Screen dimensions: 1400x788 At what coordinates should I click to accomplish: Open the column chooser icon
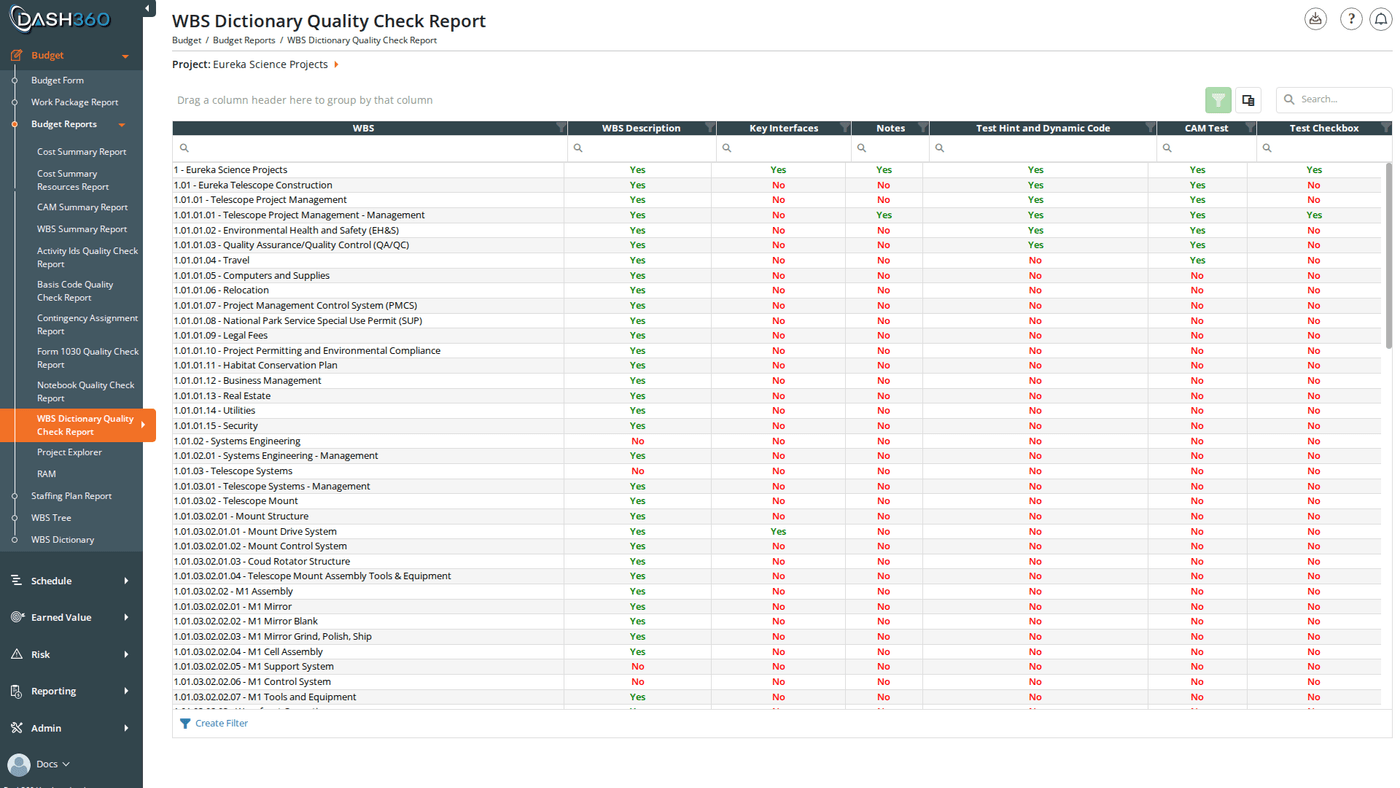pyautogui.click(x=1248, y=100)
